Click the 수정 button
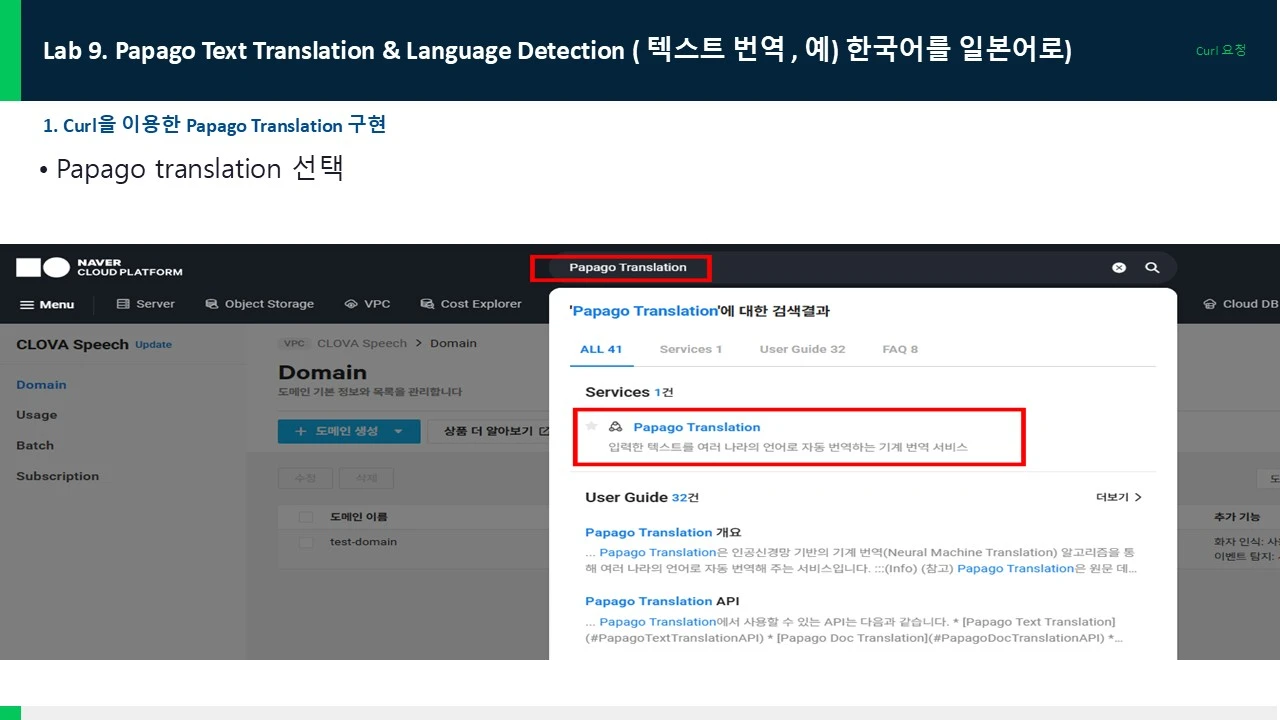 pos(306,478)
